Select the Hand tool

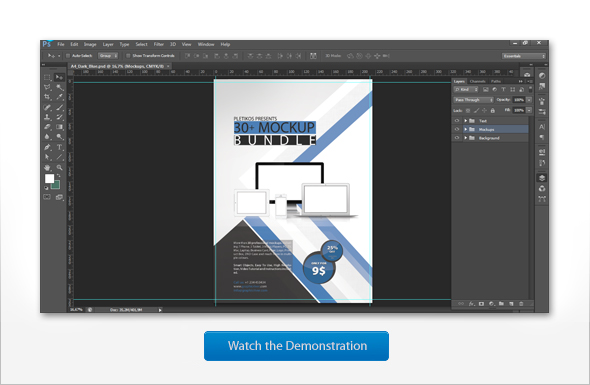pyautogui.click(x=47, y=167)
